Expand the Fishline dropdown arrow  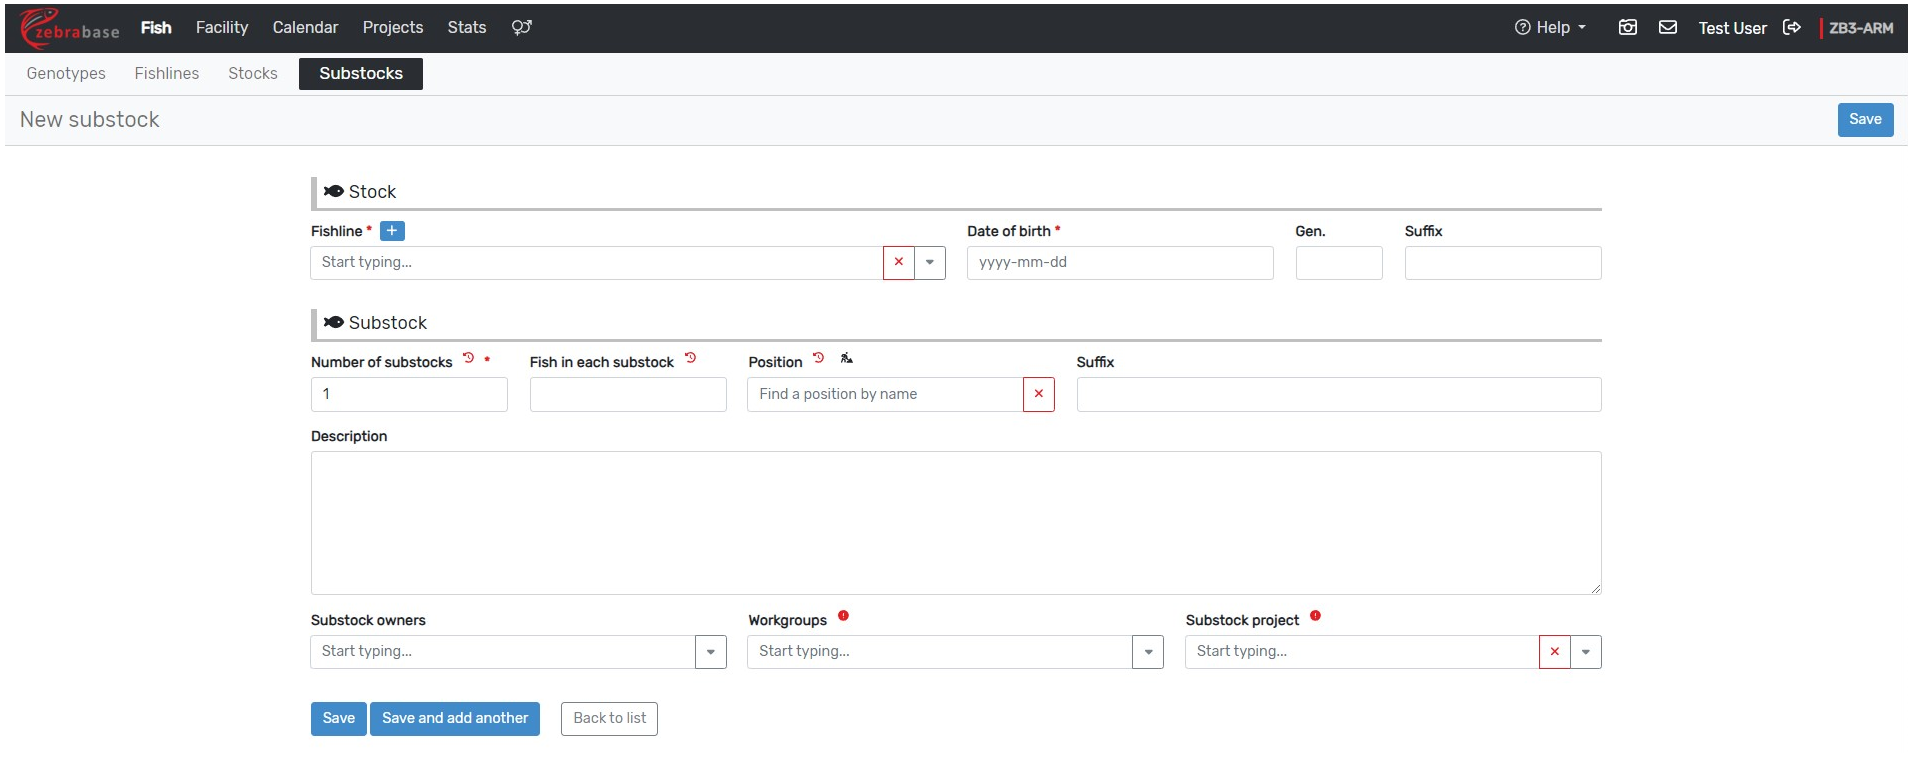929,263
